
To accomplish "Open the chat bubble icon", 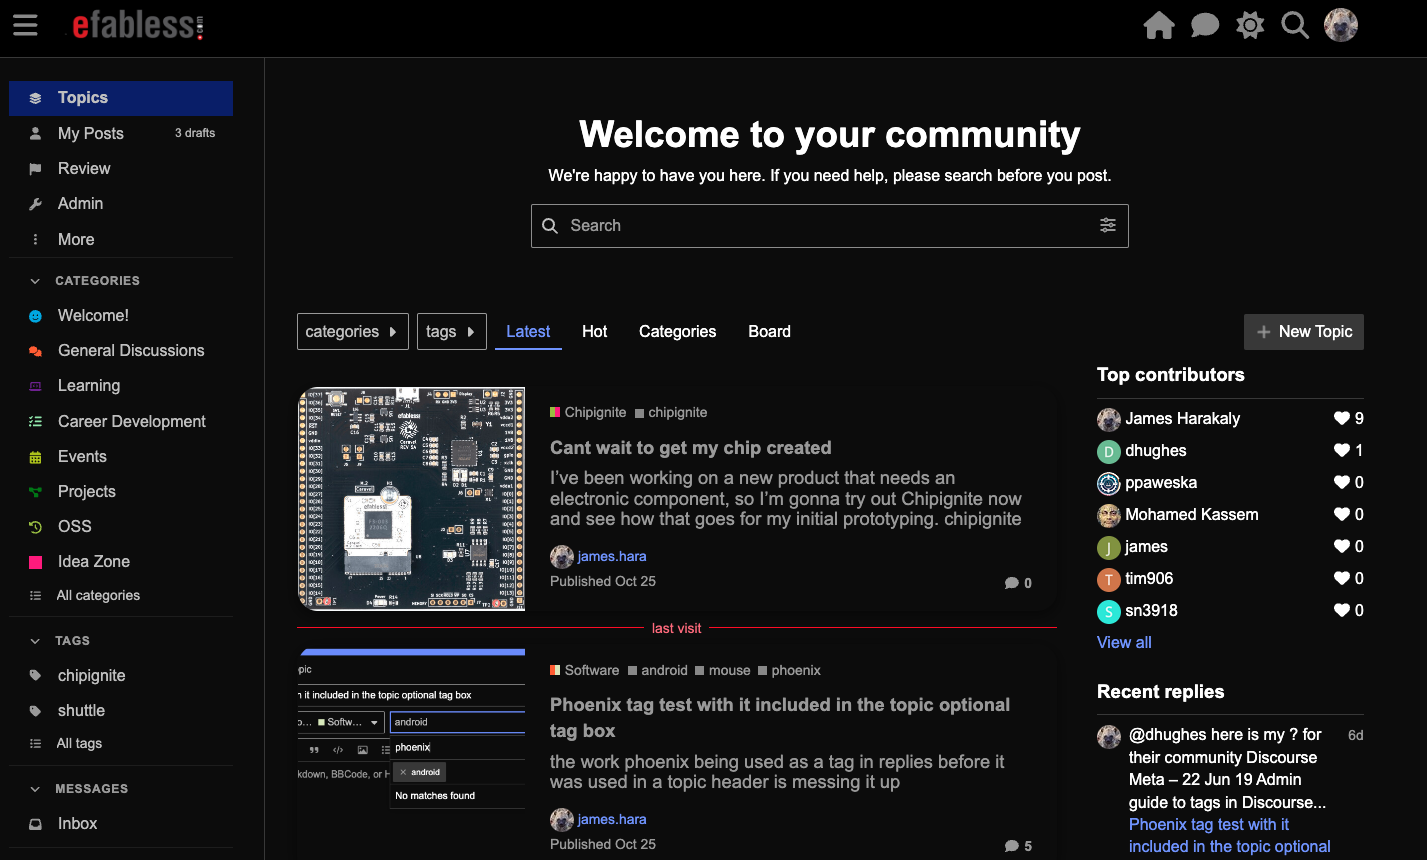I will click(x=1205, y=25).
